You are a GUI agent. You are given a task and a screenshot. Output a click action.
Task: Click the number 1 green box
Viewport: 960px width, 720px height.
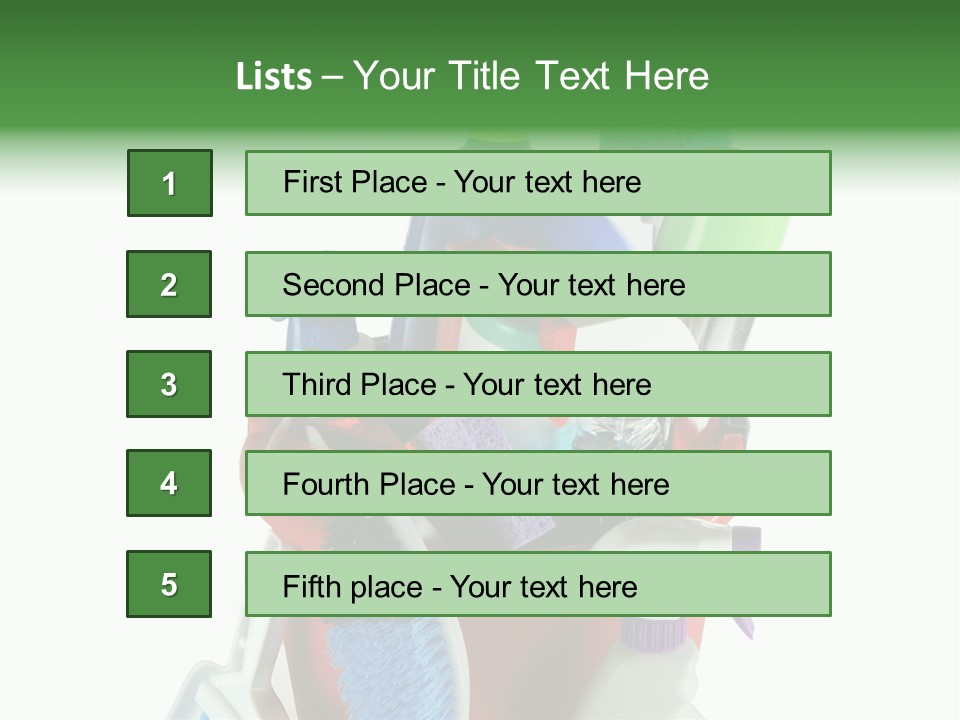pos(169,183)
